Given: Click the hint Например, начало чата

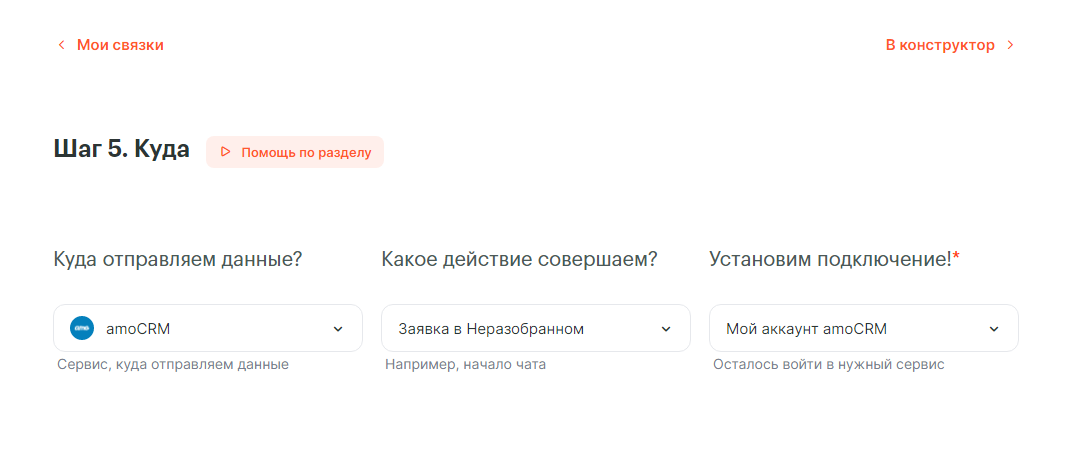Looking at the screenshot, I should point(466,365).
